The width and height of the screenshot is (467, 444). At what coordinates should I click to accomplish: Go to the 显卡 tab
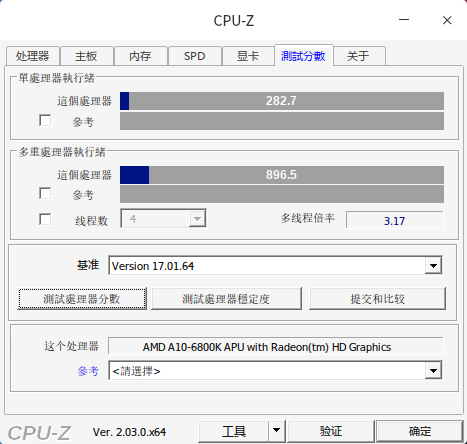(x=248, y=56)
